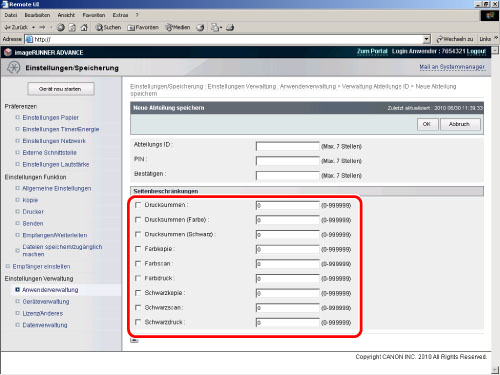
Task: Check the Schwarzkopie checkbox
Action: pyautogui.click(x=138, y=293)
